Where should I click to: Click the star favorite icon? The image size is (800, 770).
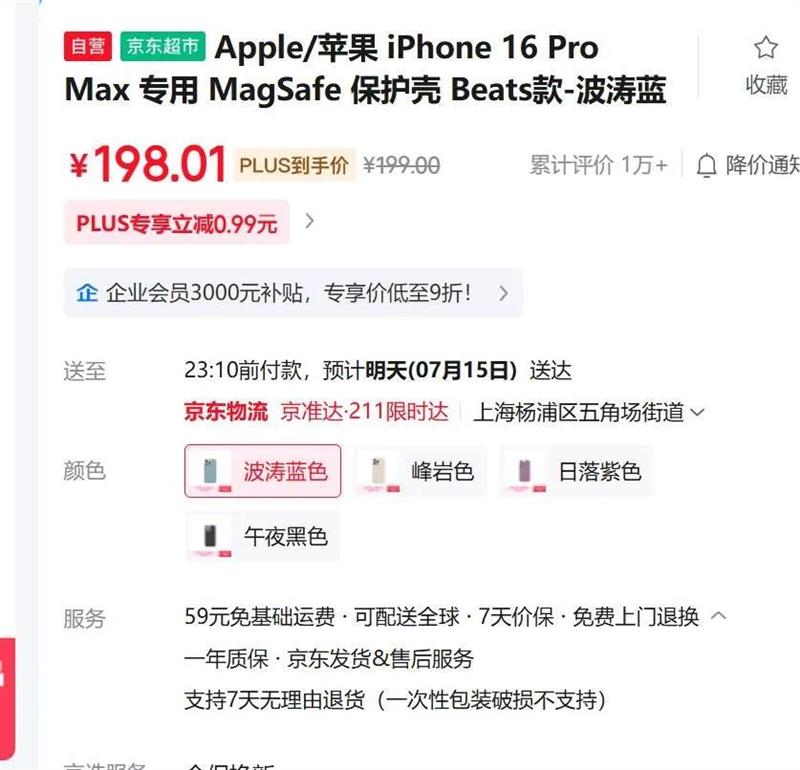tap(765, 47)
